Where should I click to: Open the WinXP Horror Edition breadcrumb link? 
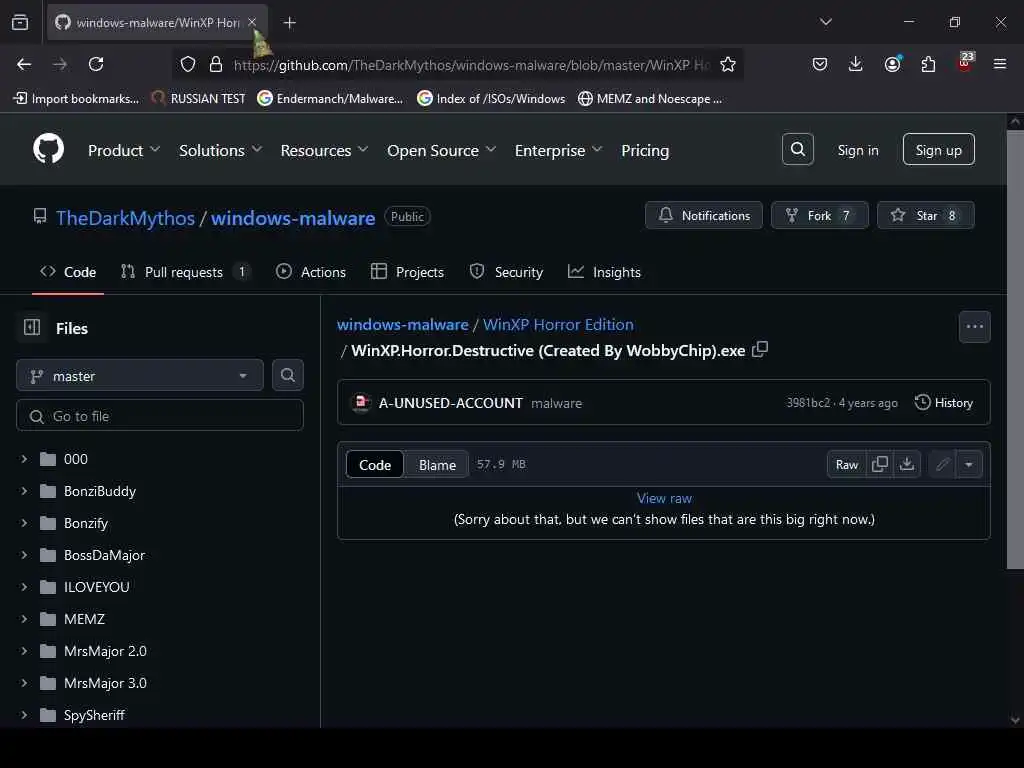(x=558, y=325)
